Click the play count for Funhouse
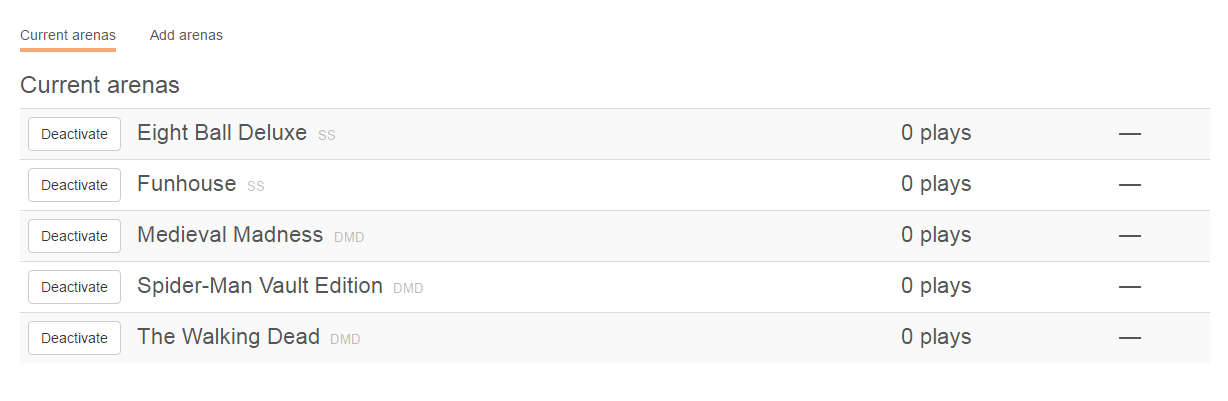The height and width of the screenshot is (401, 1228). [936, 184]
